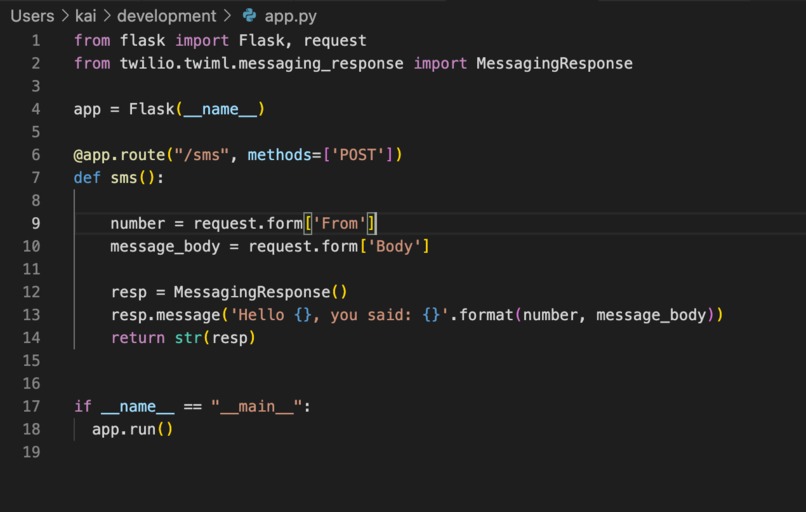Click 'number' variable on line 9
This screenshot has height=512, width=806.
[138, 224]
